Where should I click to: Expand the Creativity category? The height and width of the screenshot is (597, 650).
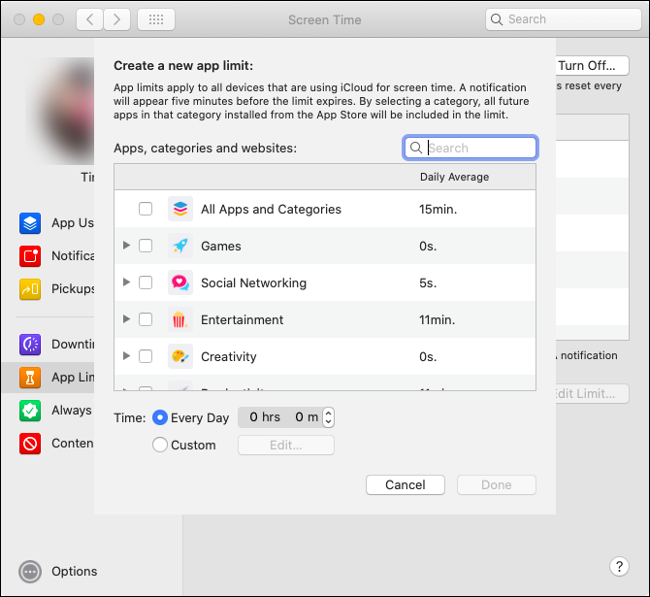tap(126, 356)
